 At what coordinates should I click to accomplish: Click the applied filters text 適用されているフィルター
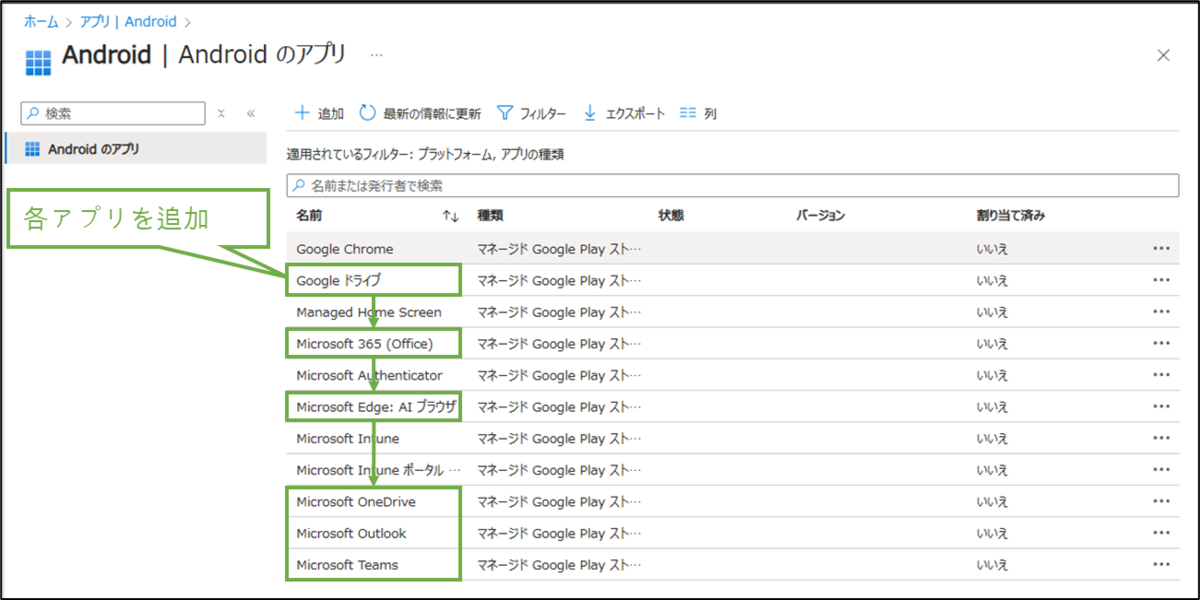425,155
